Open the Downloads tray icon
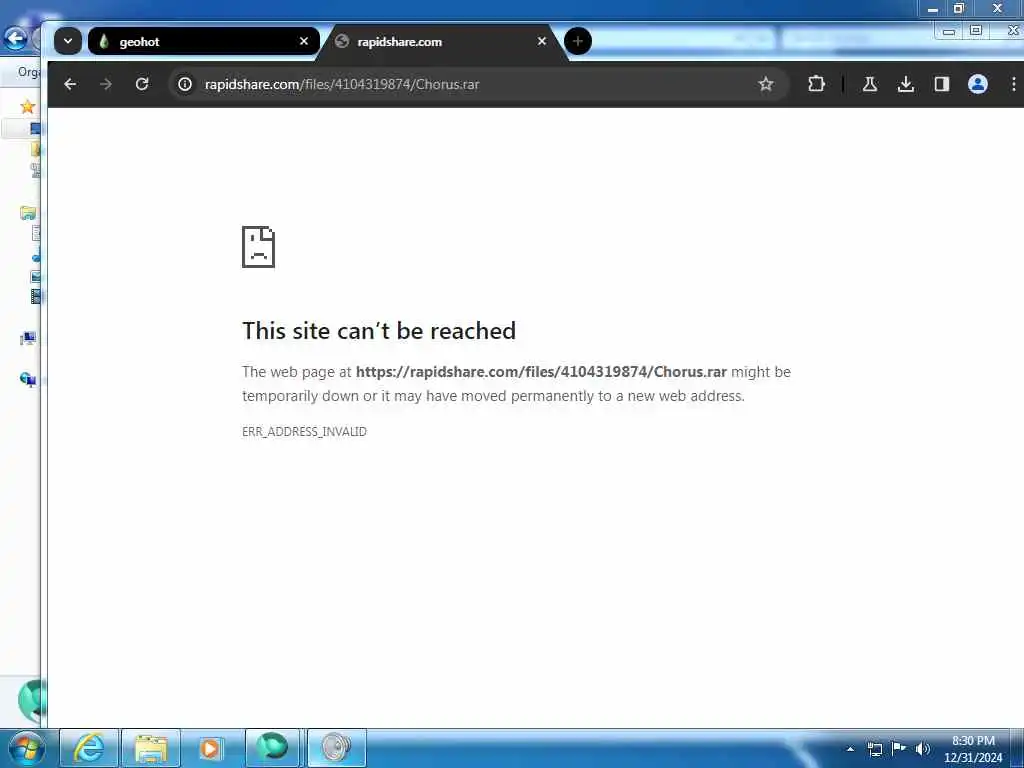This screenshot has width=1024, height=768. click(x=905, y=84)
